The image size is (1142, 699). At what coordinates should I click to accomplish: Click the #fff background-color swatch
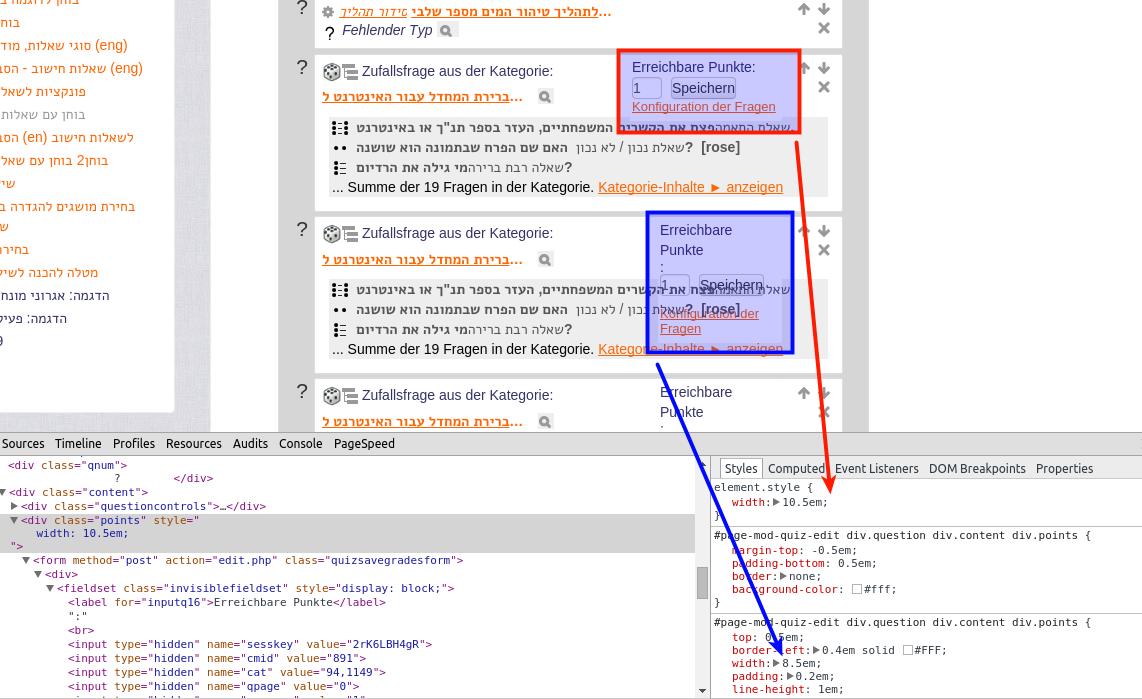pyautogui.click(x=856, y=590)
